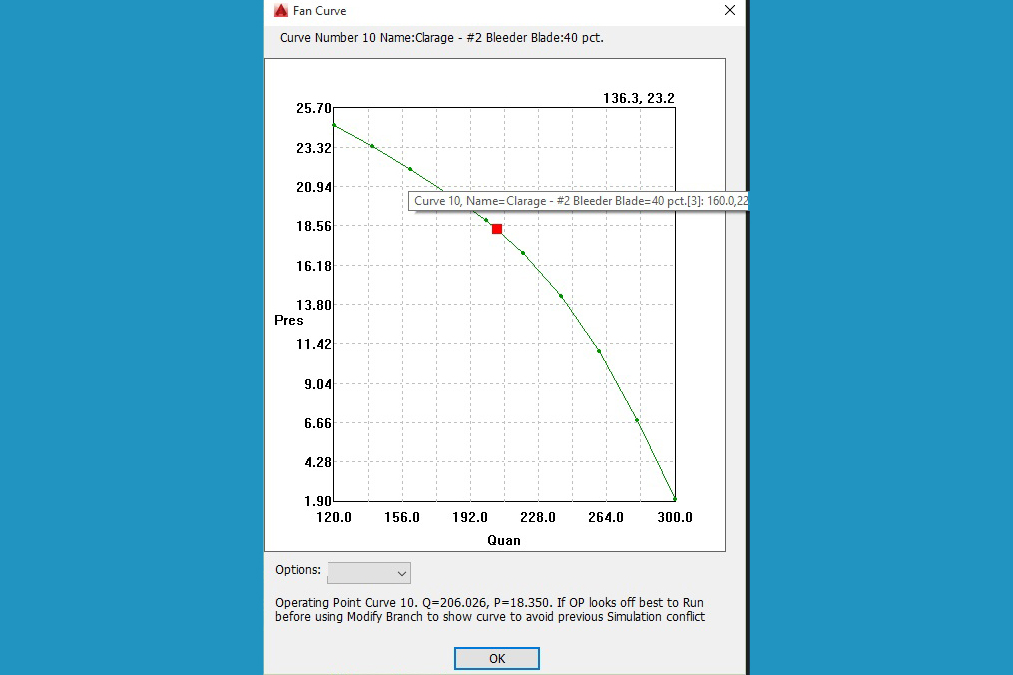The height and width of the screenshot is (675, 1013).
Task: Select the curve point just right of red marker
Action: tap(523, 253)
